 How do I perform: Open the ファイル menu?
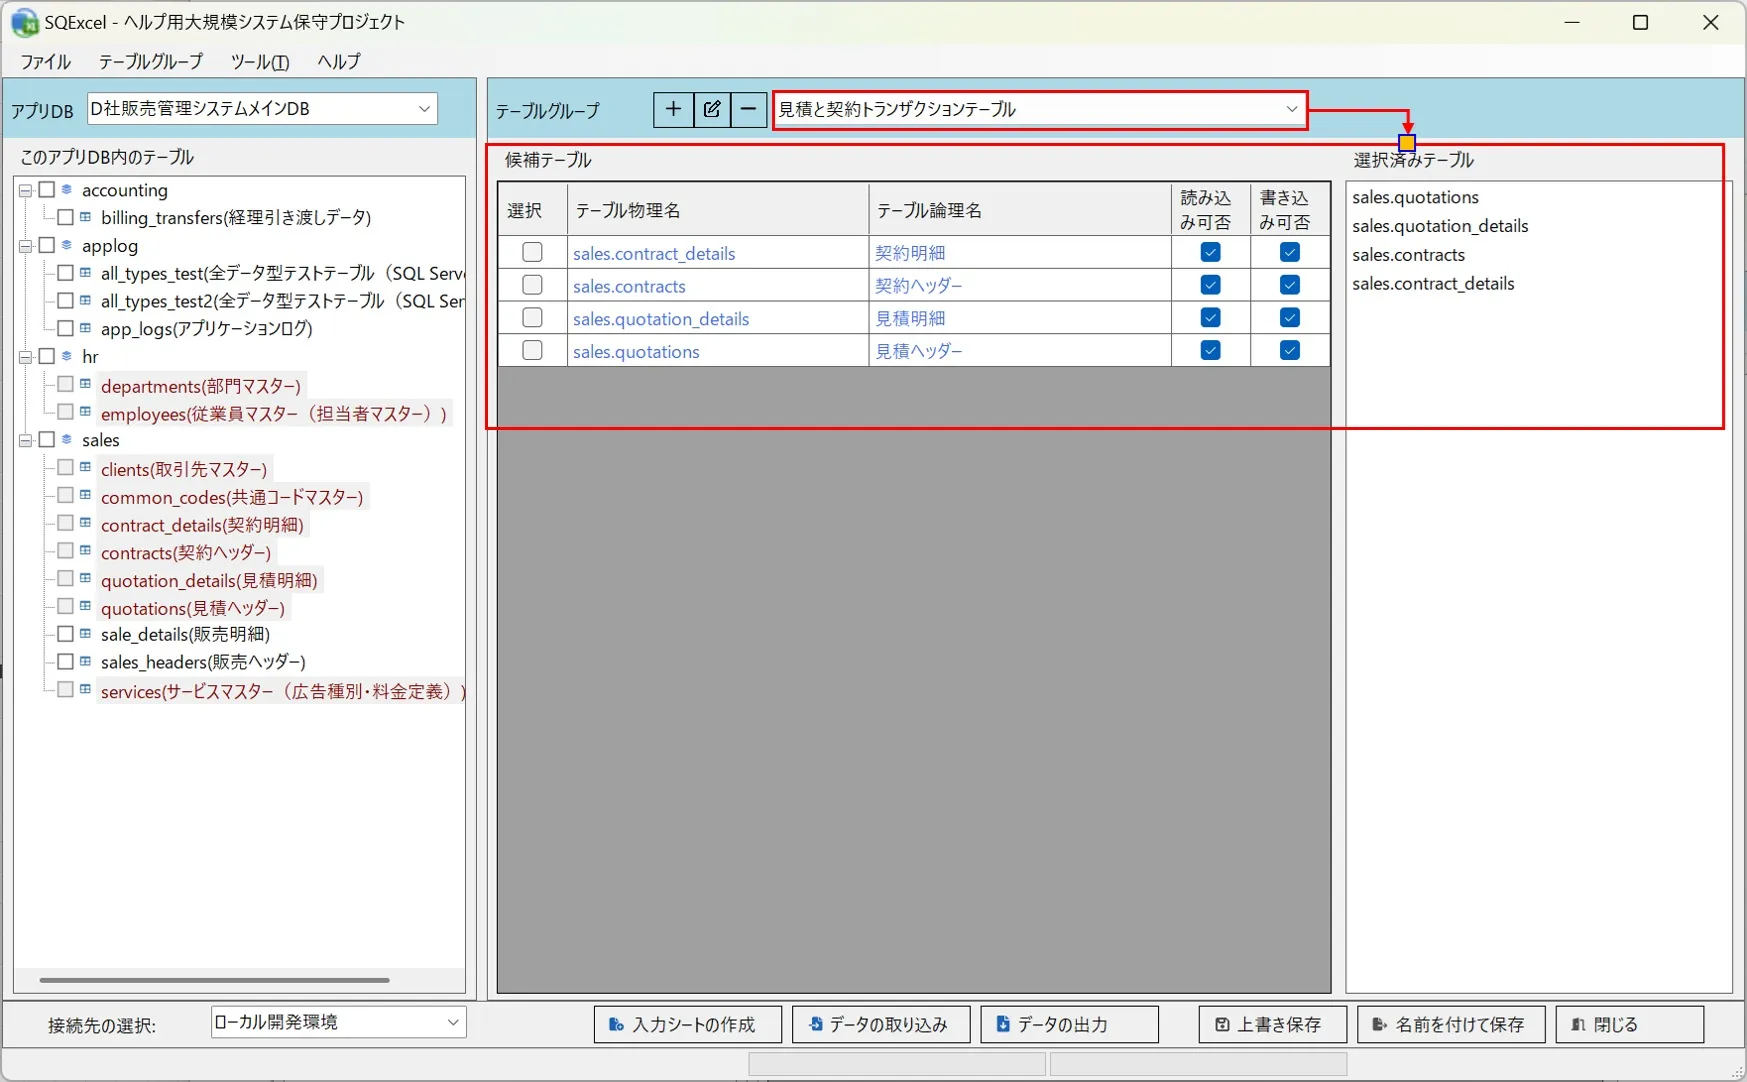coord(46,61)
